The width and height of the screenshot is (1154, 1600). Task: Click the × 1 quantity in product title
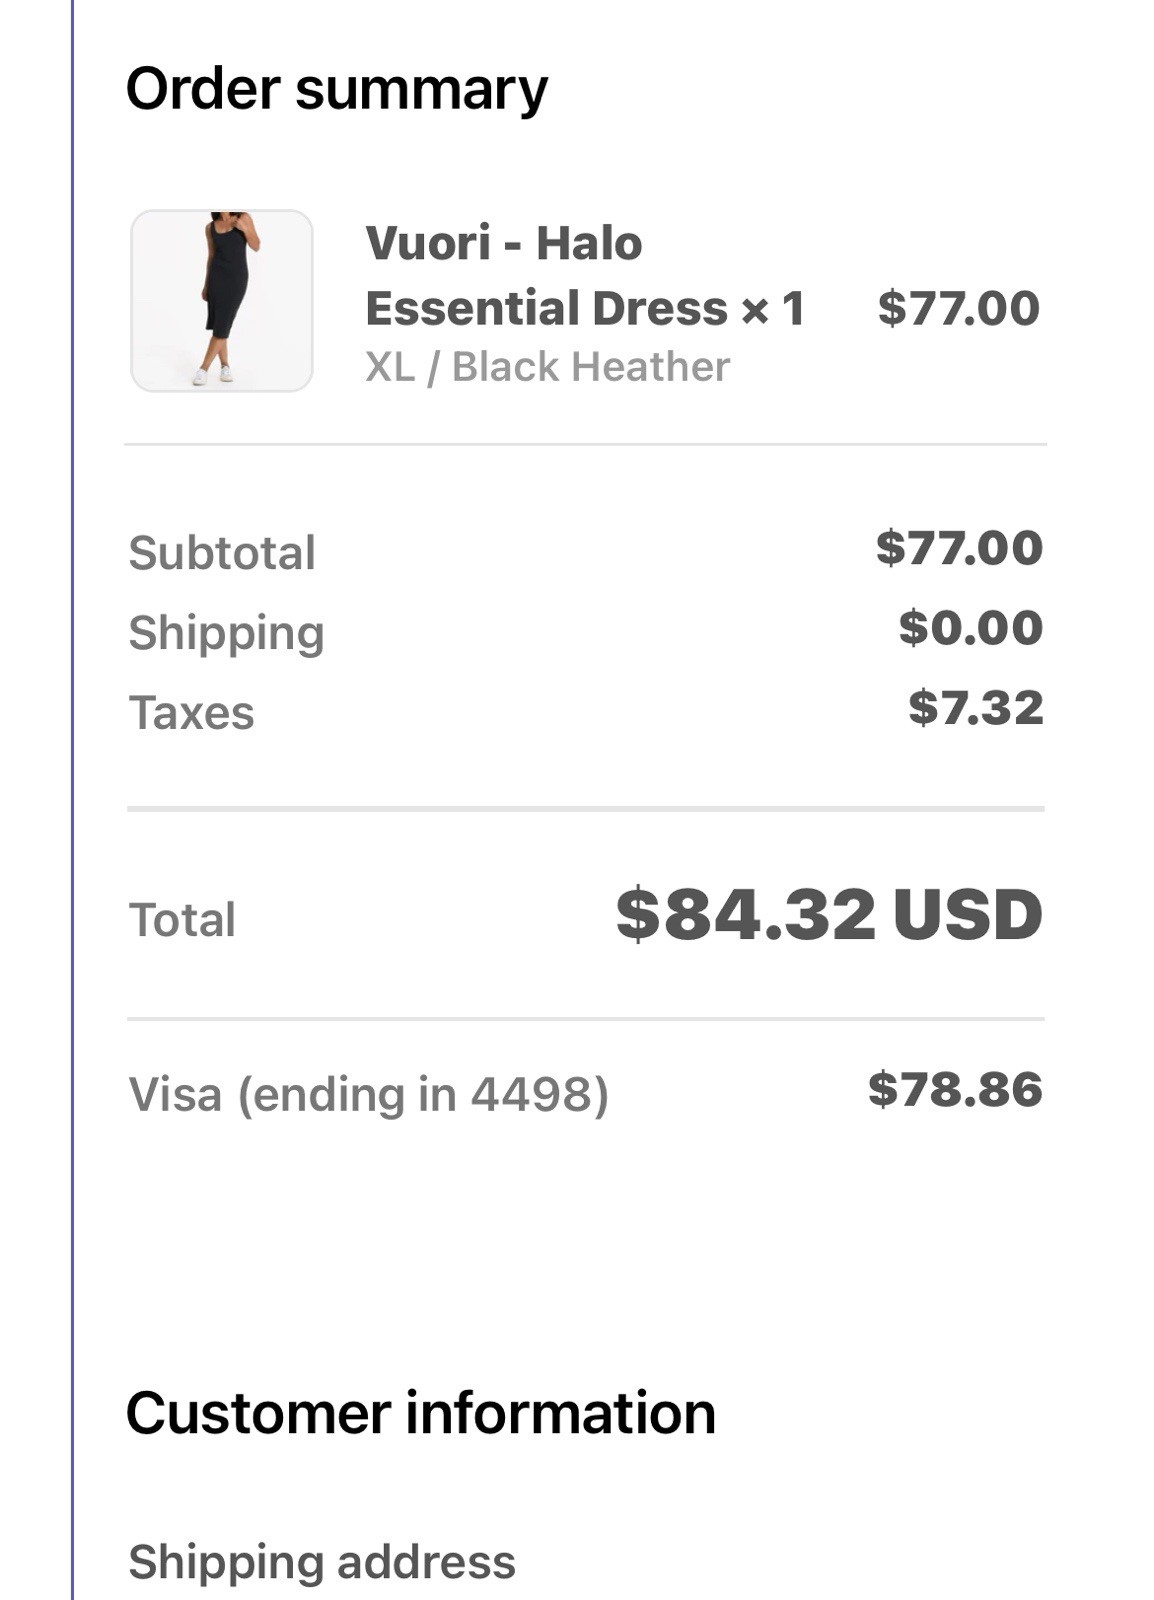[x=772, y=308]
